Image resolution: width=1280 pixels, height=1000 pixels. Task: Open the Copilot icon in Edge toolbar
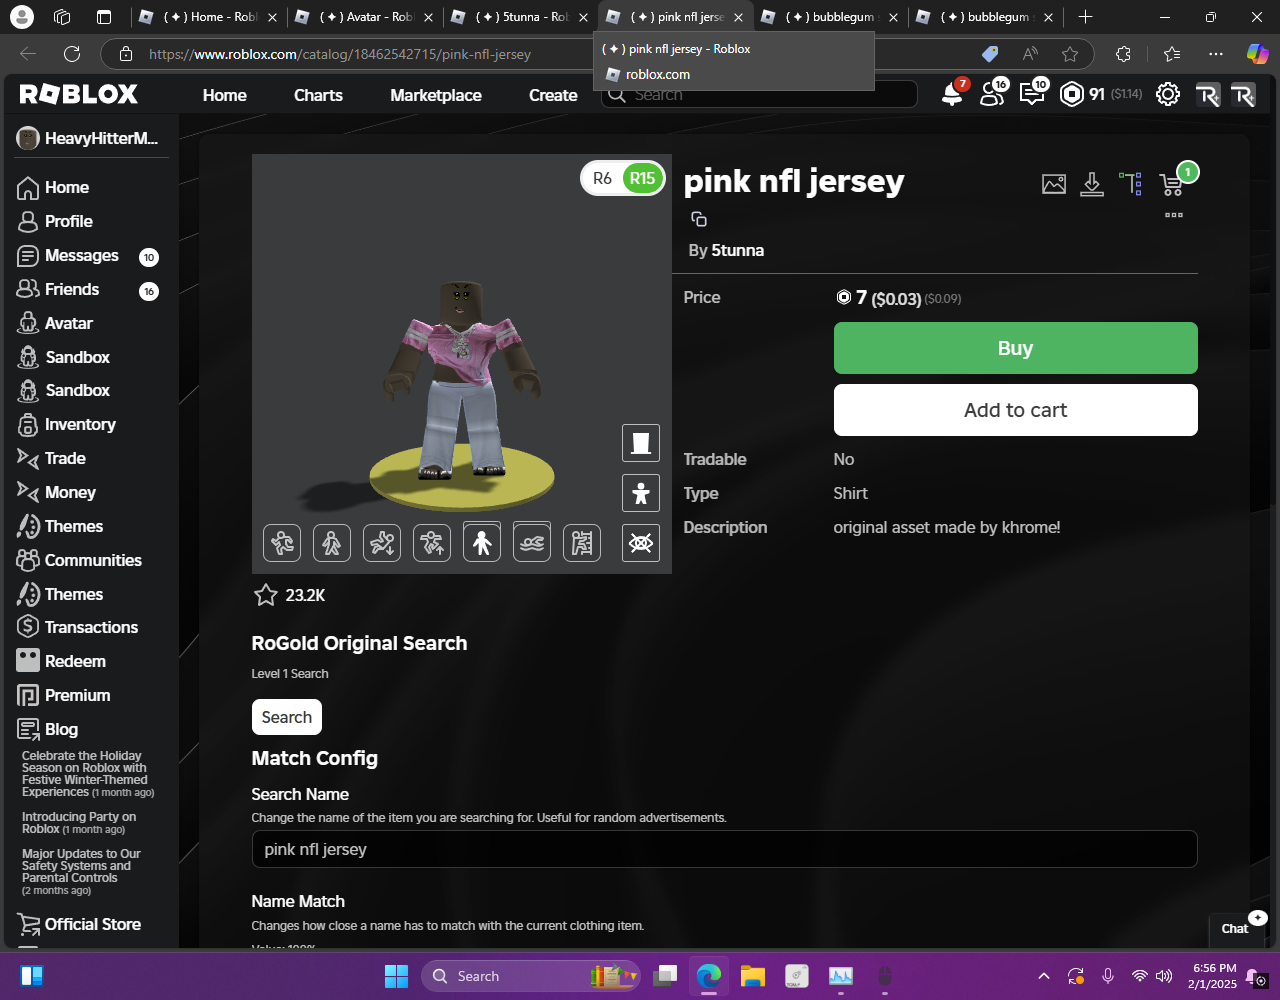click(x=1257, y=54)
